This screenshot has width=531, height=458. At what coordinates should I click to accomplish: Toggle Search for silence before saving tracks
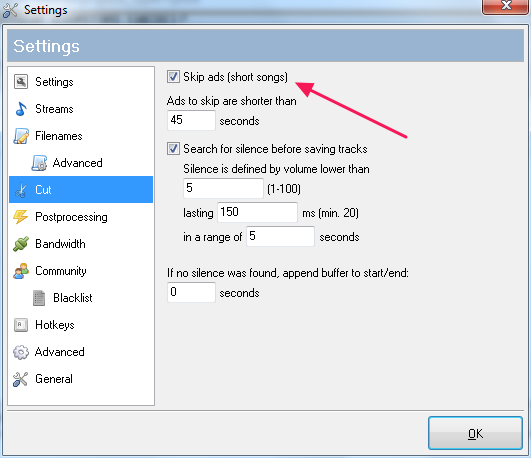pyautogui.click(x=173, y=149)
